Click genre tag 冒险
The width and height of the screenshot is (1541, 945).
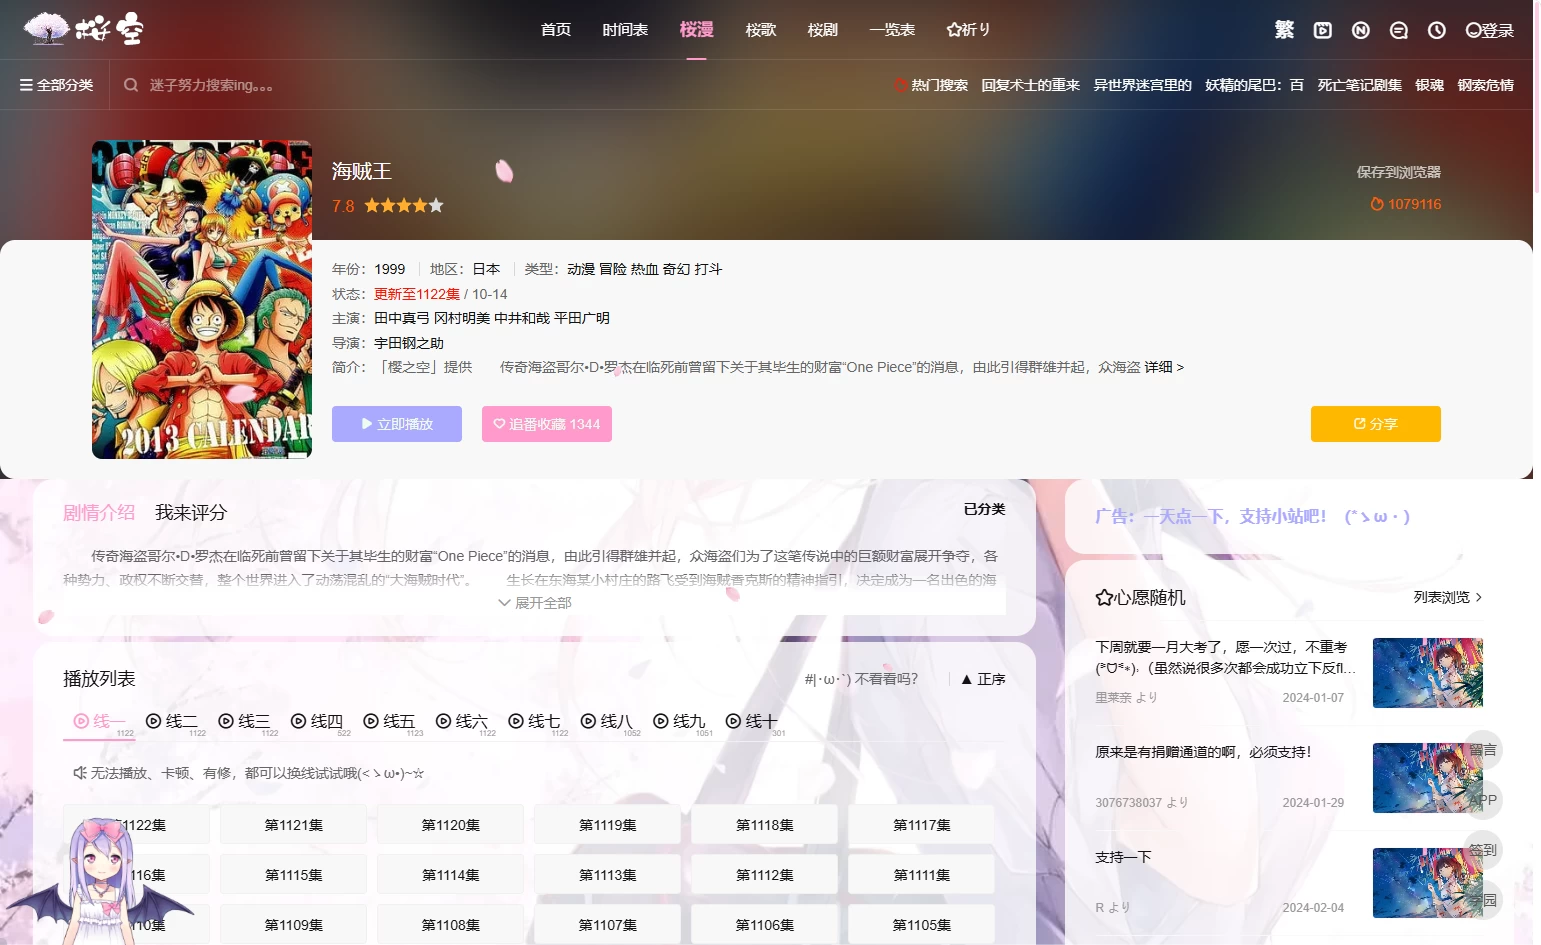tap(613, 269)
